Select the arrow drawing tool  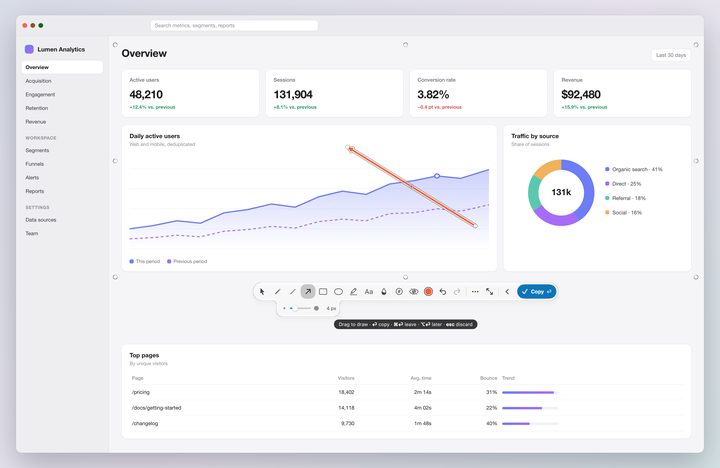[308, 292]
